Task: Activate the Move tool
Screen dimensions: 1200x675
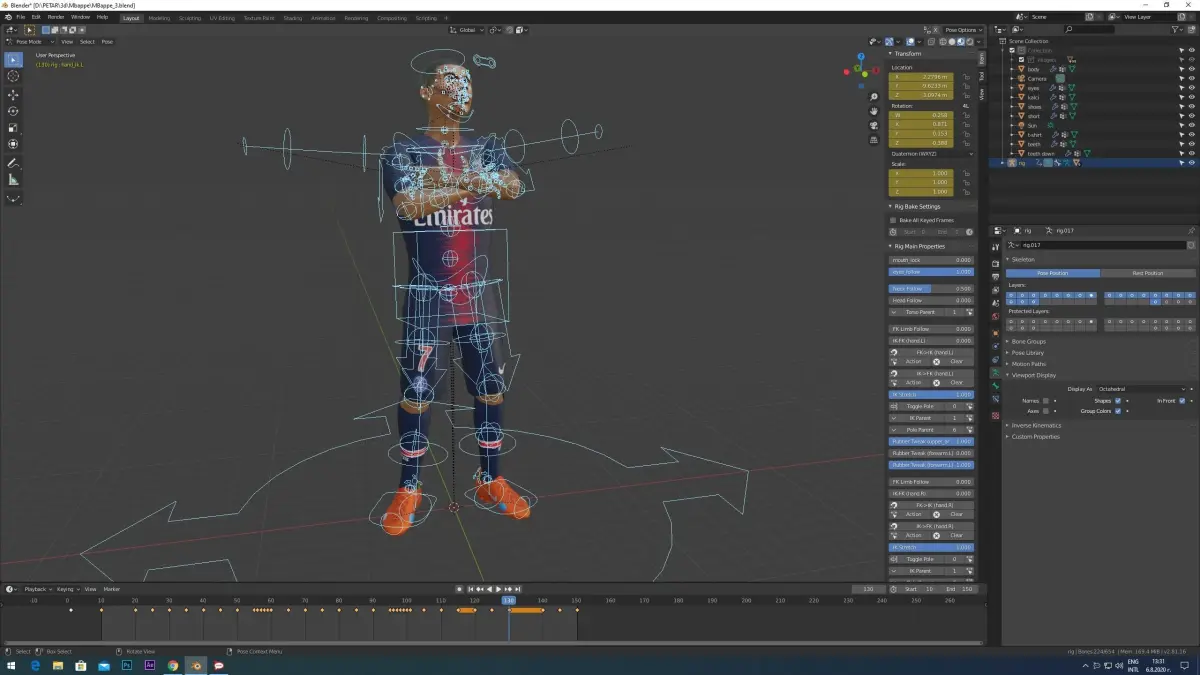Action: (13, 95)
